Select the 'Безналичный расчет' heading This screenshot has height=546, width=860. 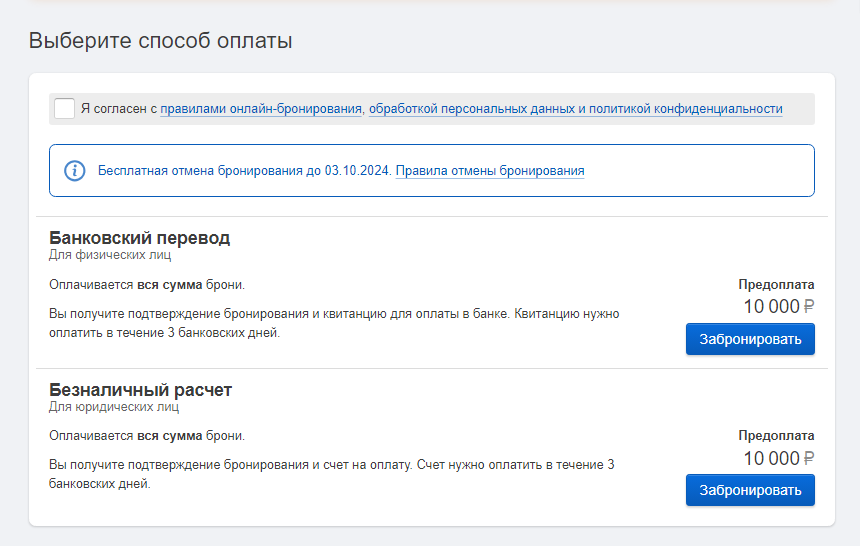[x=140, y=390]
